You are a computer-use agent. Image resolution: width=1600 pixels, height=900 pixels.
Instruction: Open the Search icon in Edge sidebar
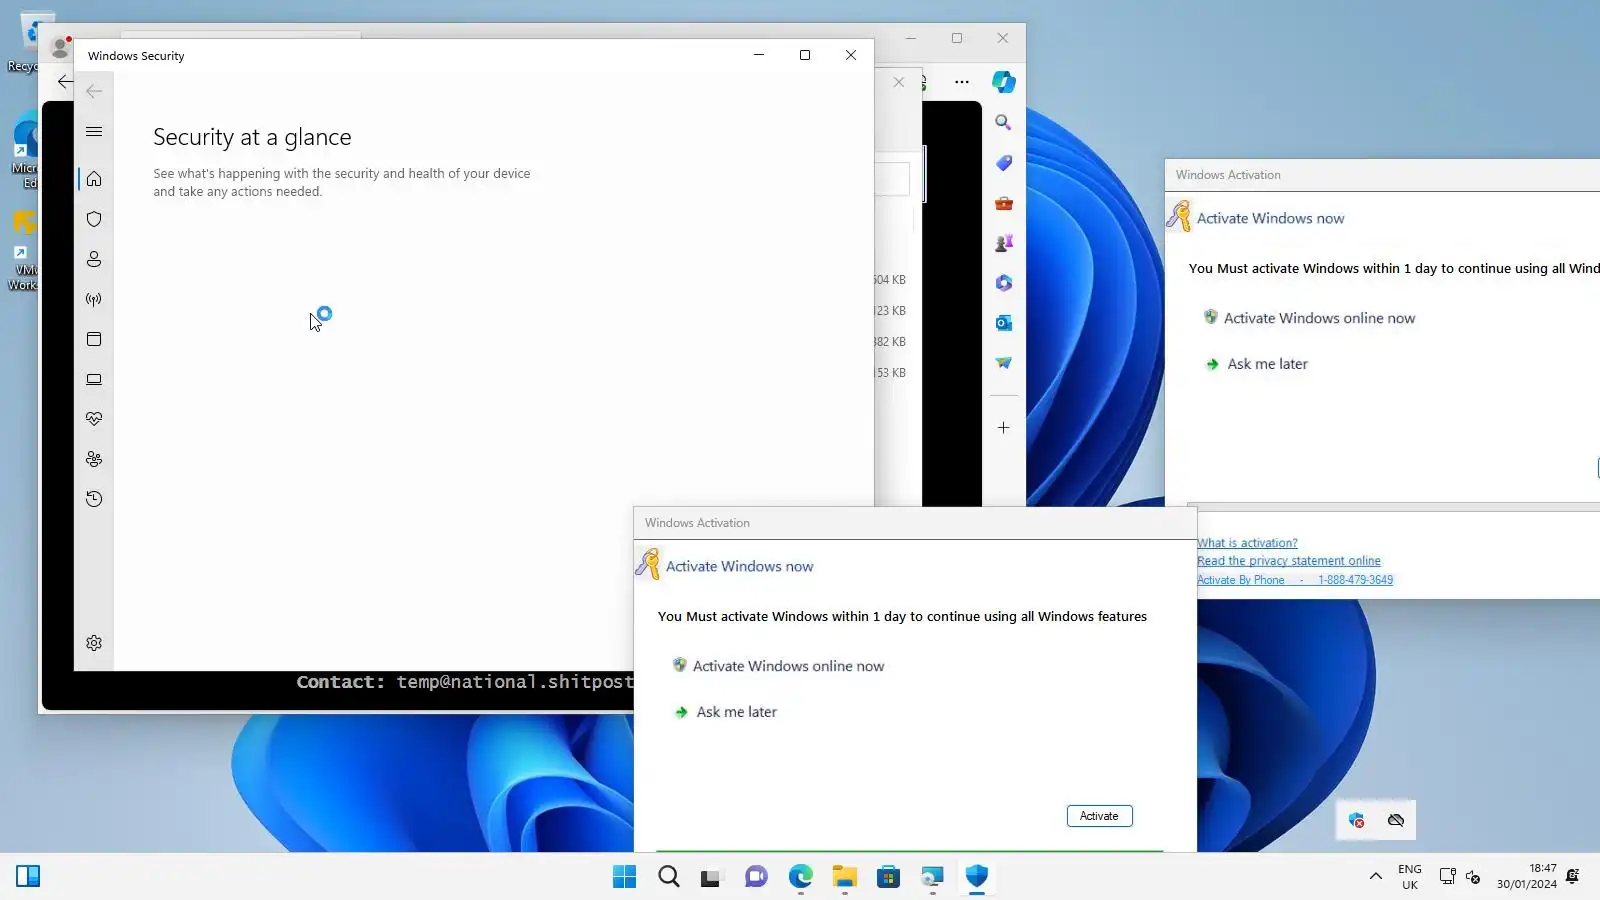click(x=1003, y=122)
